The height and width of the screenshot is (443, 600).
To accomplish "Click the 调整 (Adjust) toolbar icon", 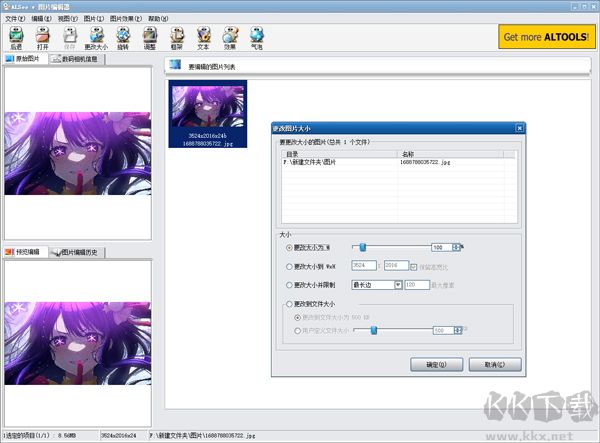I will (x=149, y=36).
